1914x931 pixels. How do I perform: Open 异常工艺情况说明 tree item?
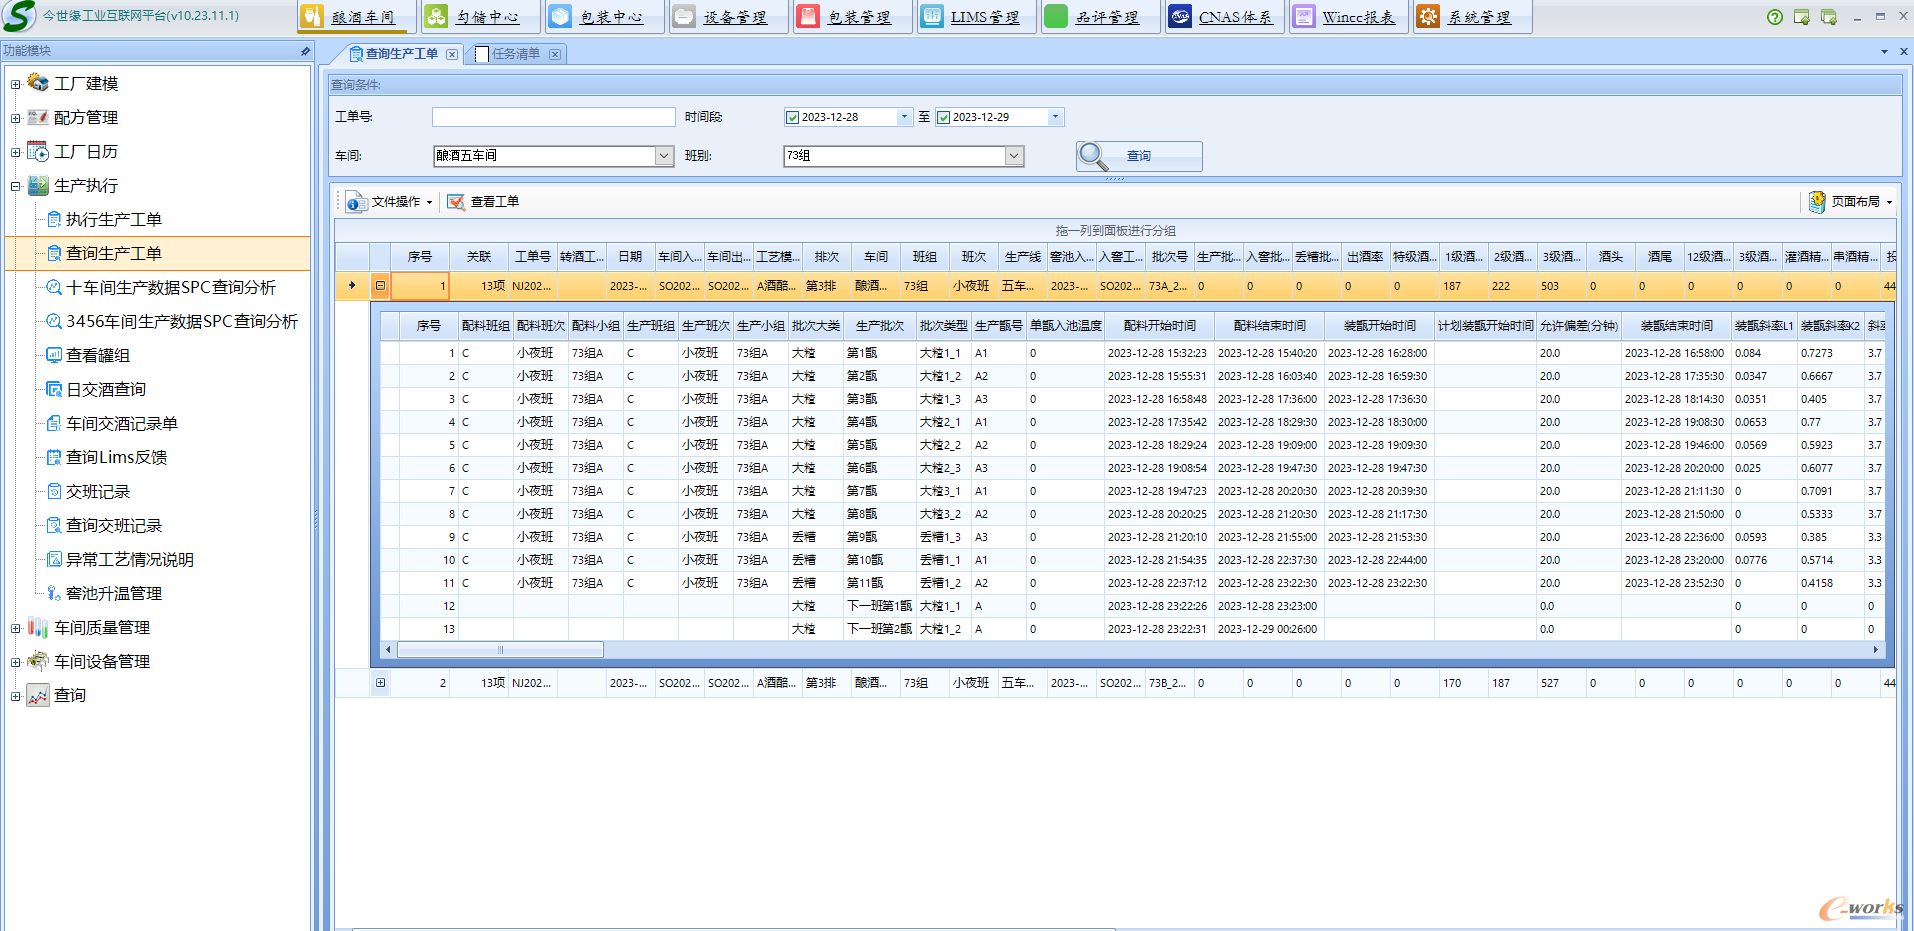click(129, 560)
